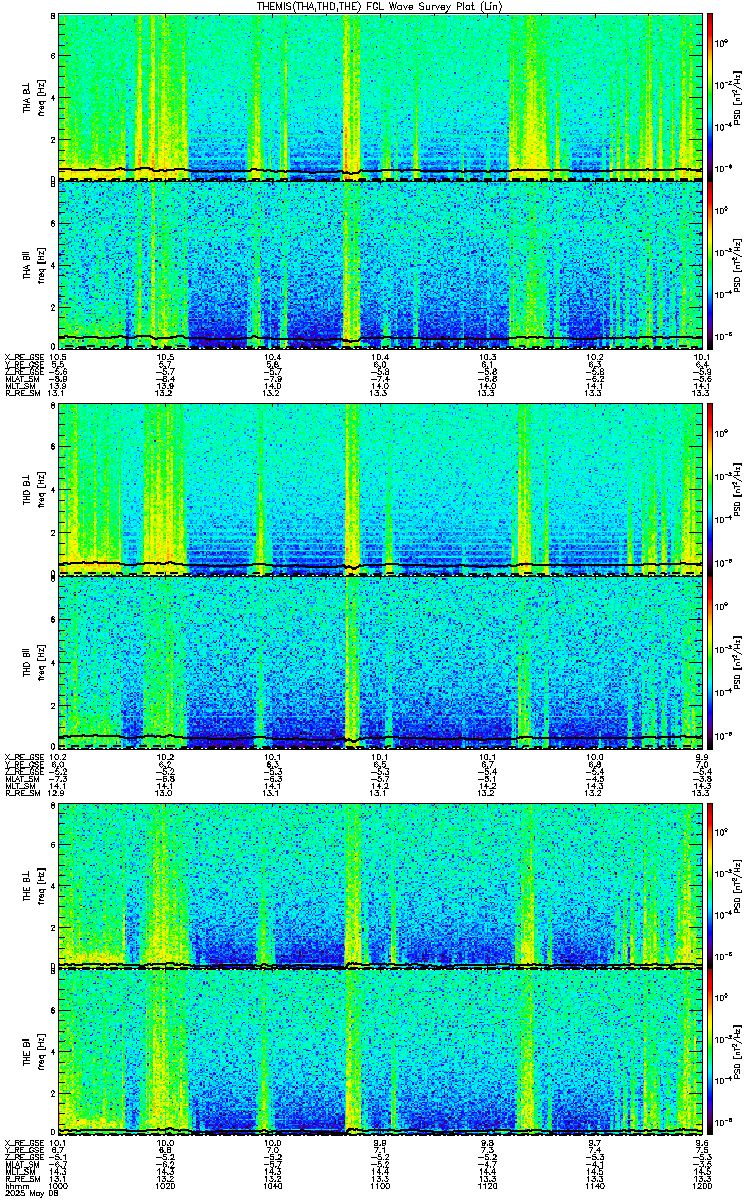
Task: Click inside the THA B-perpendicular spectrogram panel
Action: 380,97
